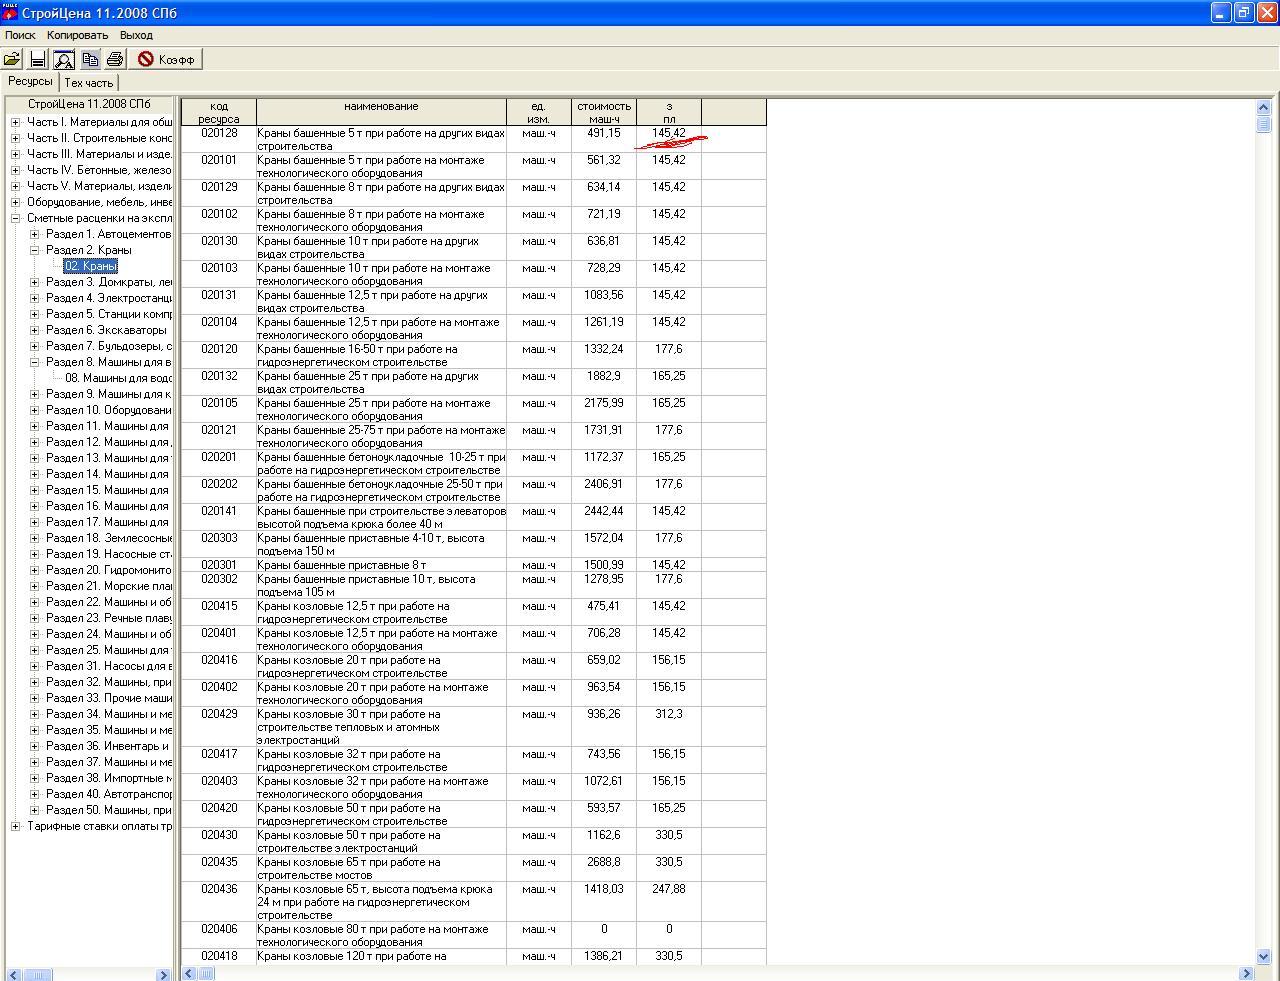Select Раздел 7. Бульдозеры tree item

point(108,346)
